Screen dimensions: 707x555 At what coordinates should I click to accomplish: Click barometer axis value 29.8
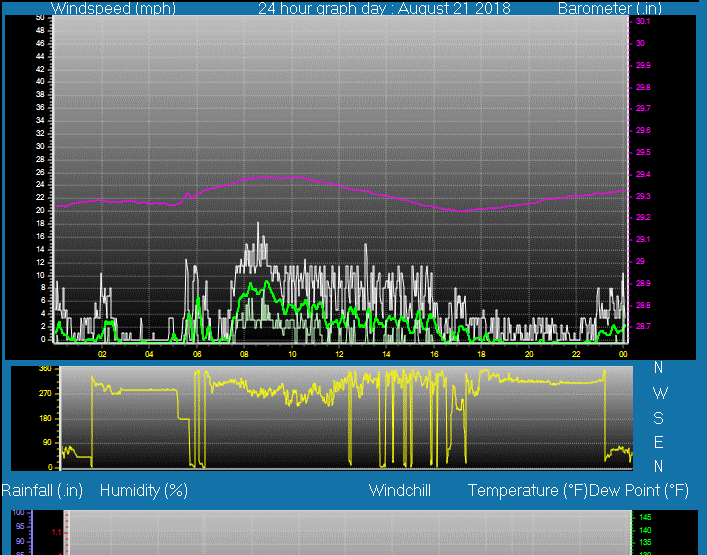(x=643, y=87)
